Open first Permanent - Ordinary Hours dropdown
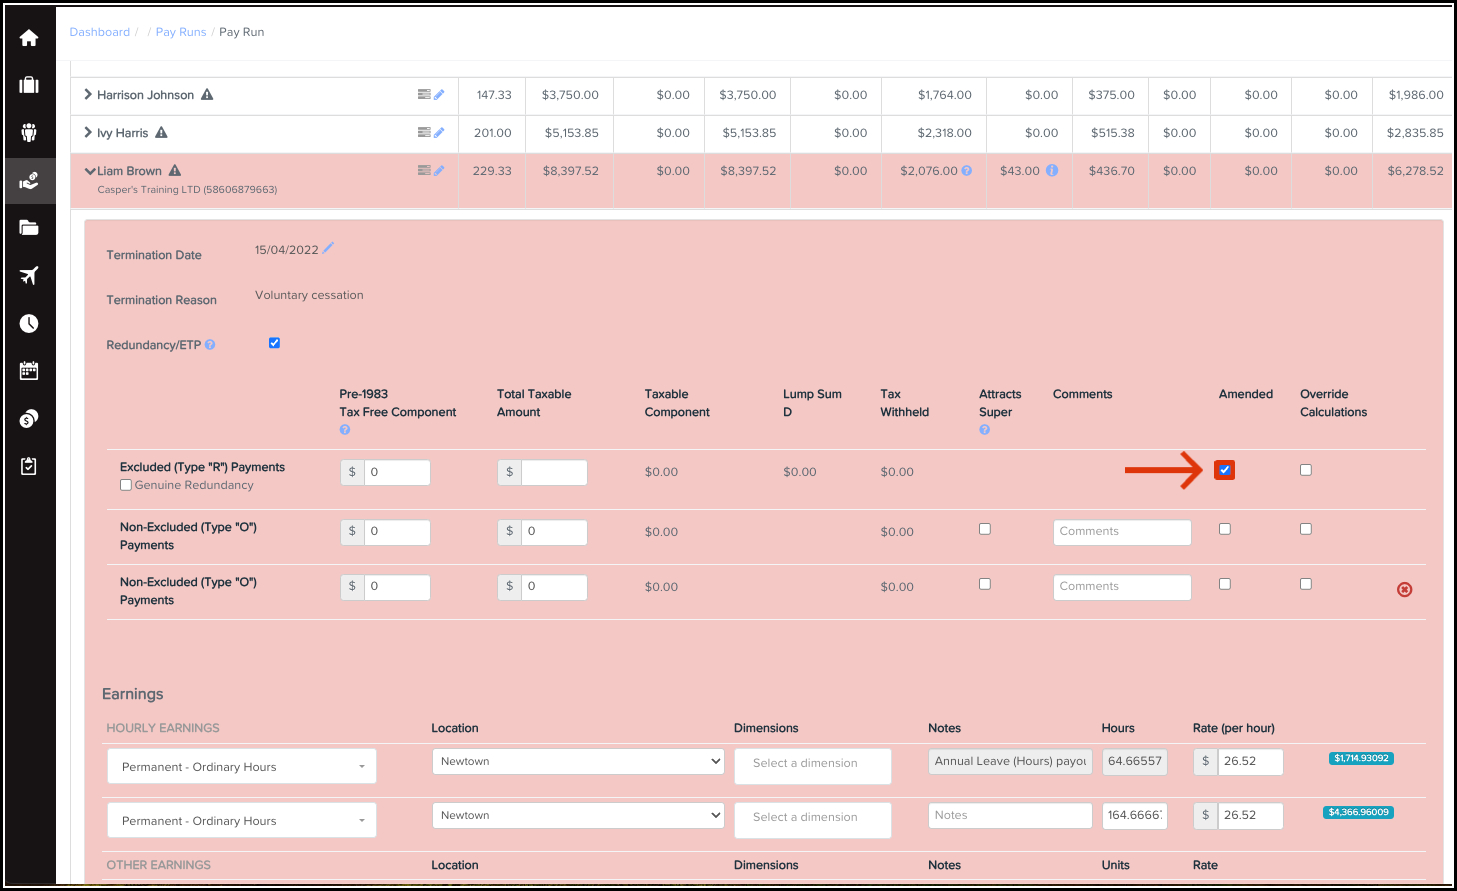This screenshot has width=1457, height=891. [x=241, y=767]
